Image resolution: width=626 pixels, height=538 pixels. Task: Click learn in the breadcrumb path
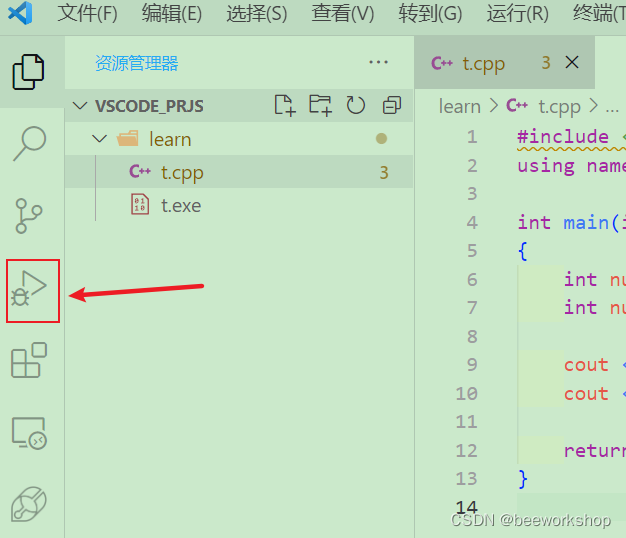[x=460, y=107]
